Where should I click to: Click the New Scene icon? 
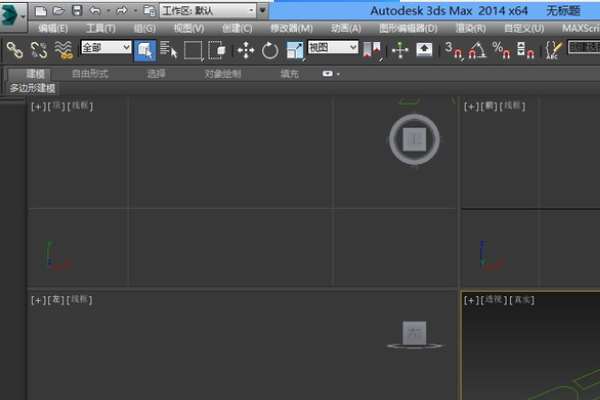41,11
